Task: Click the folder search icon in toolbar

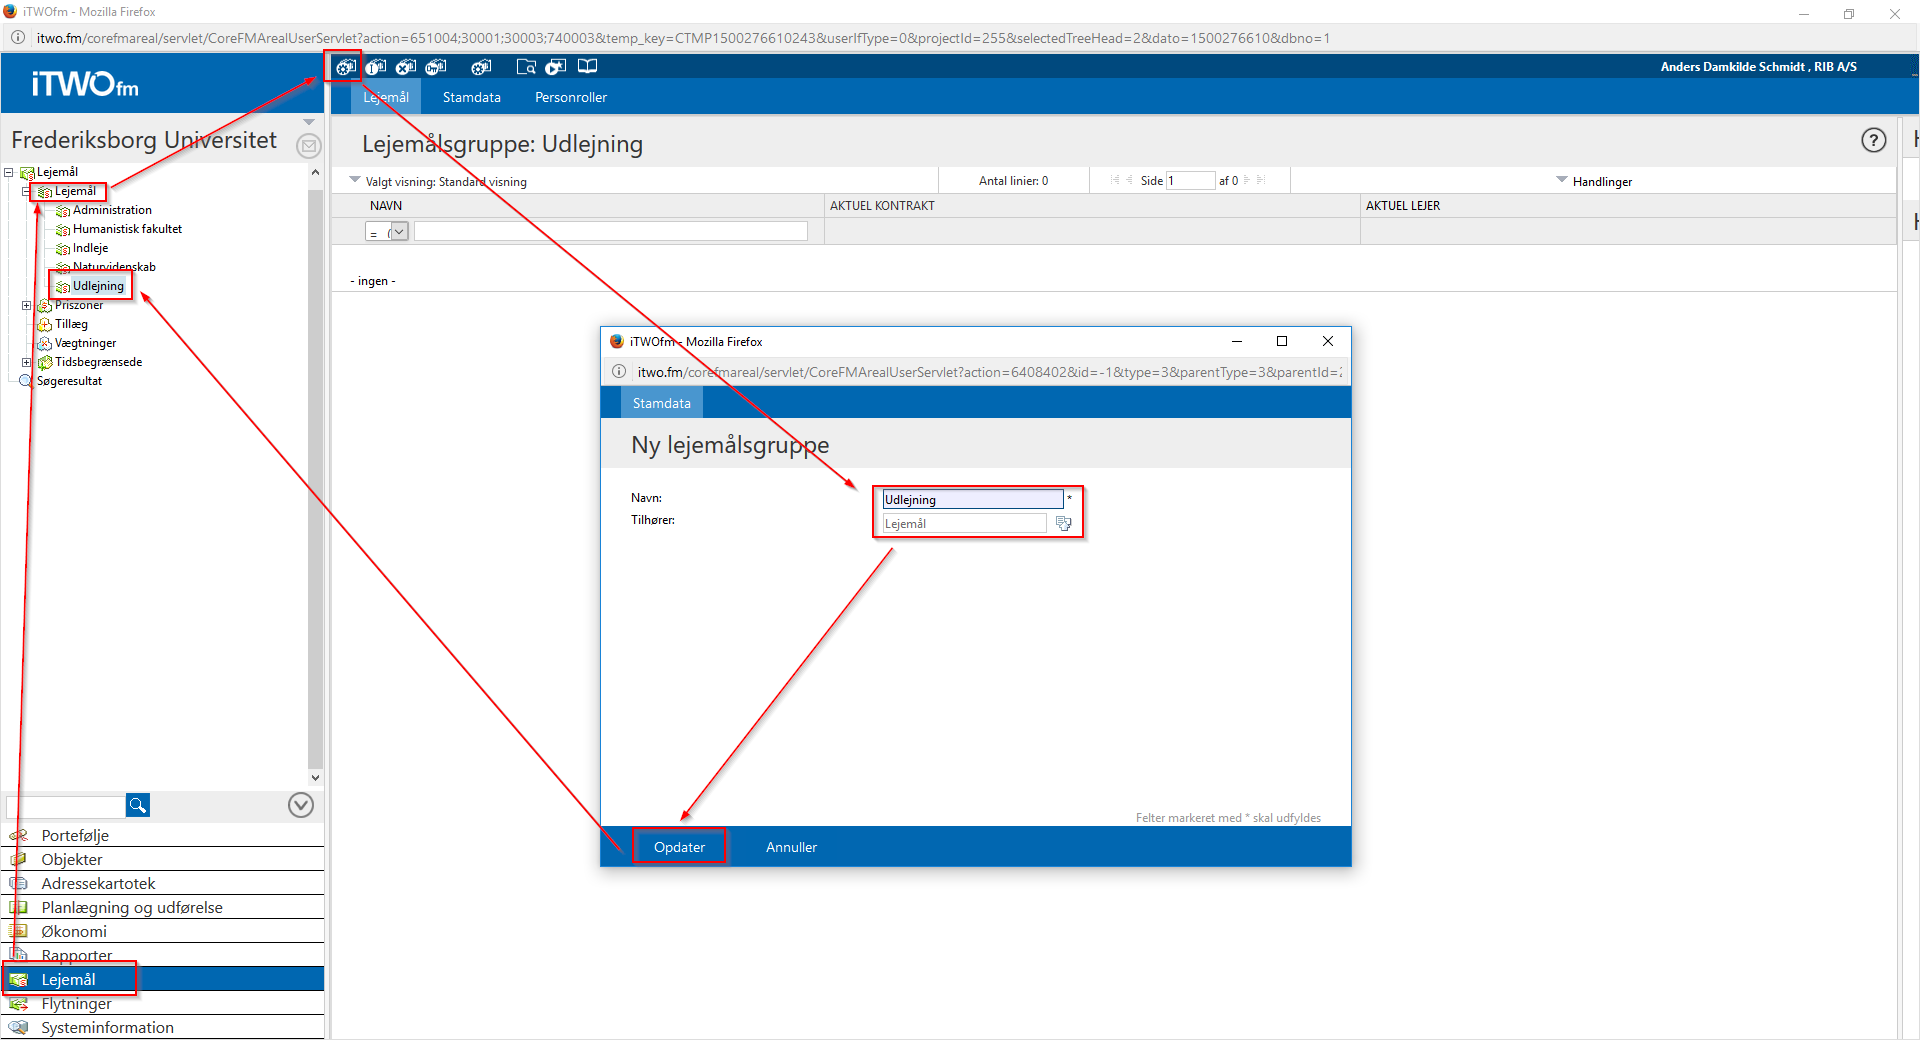Action: (x=526, y=67)
